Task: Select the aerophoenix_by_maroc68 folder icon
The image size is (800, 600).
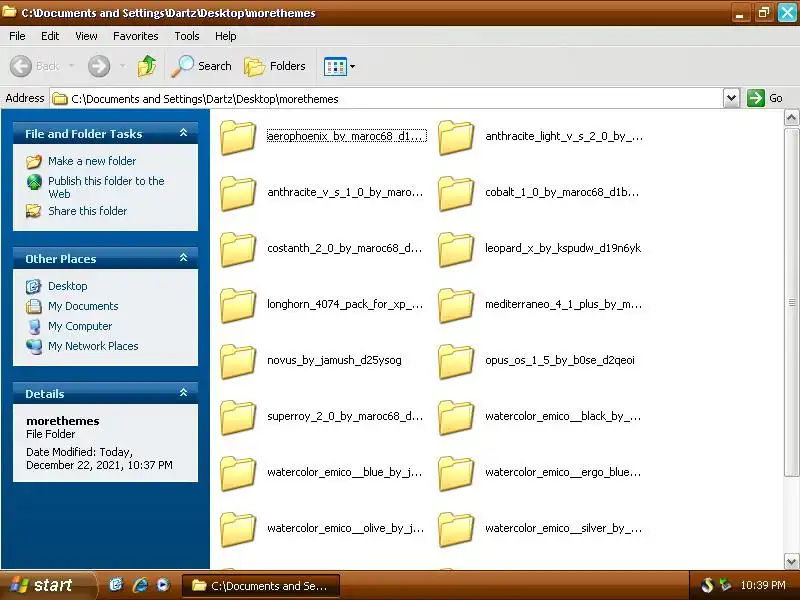Action: 238,137
